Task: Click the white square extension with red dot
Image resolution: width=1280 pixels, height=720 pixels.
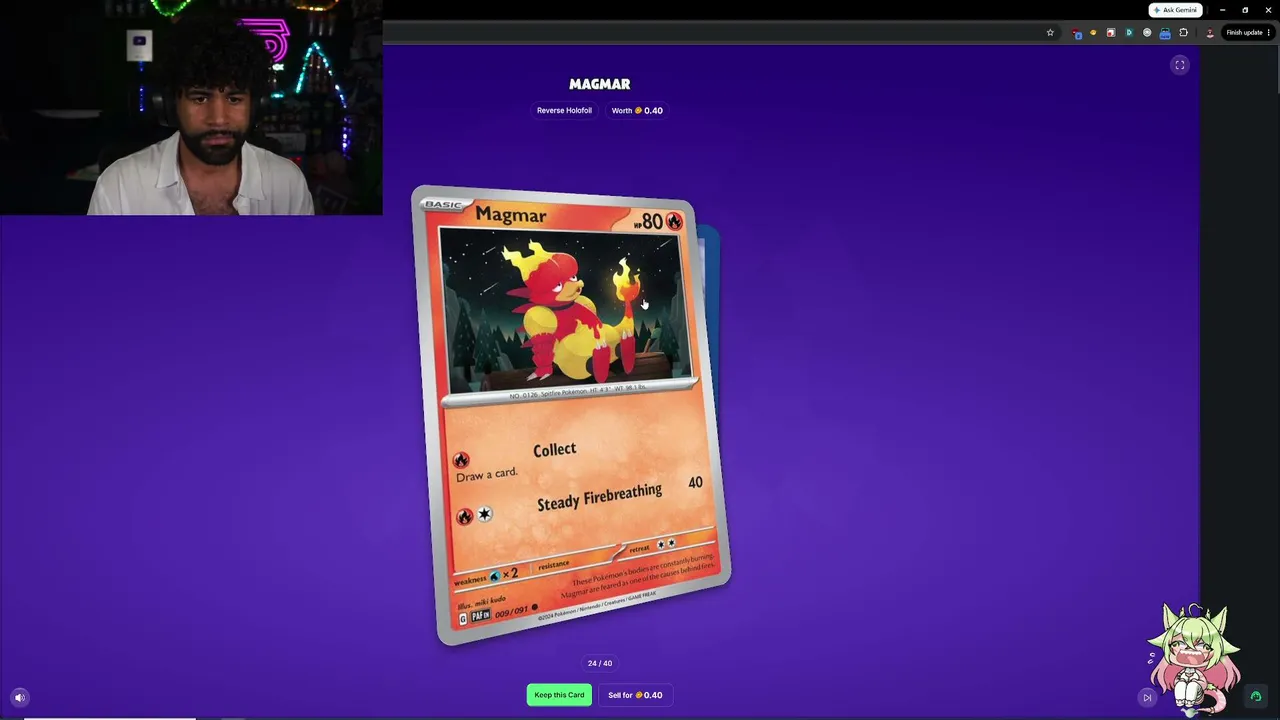Action: tap(1110, 33)
